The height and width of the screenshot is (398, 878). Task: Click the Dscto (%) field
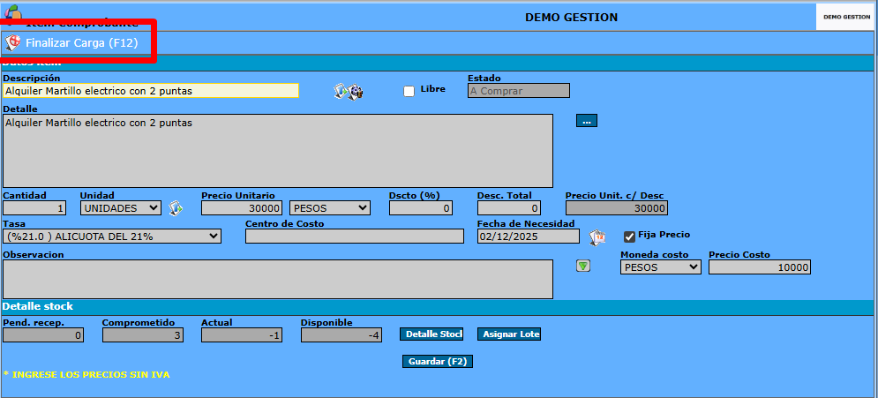point(421,208)
